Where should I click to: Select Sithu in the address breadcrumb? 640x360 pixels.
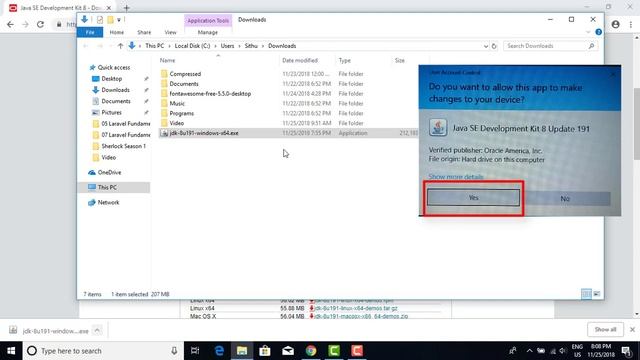pos(251,46)
